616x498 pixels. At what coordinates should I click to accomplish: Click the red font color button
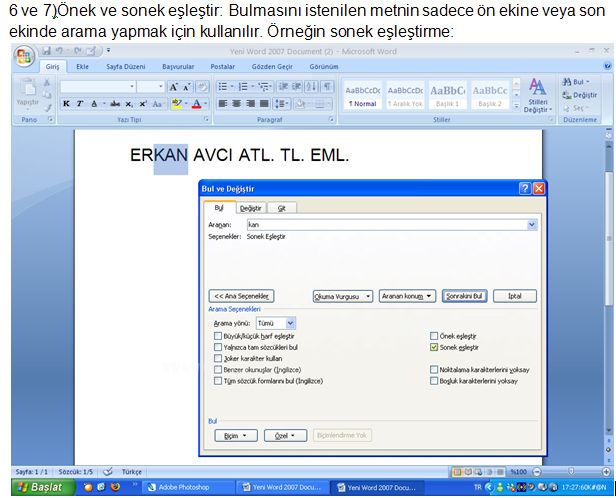click(197, 104)
